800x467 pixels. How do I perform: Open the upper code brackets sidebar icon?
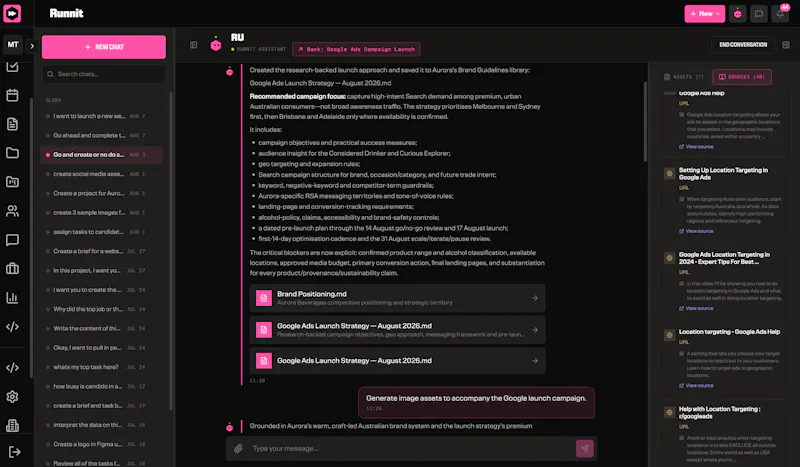click(13, 327)
